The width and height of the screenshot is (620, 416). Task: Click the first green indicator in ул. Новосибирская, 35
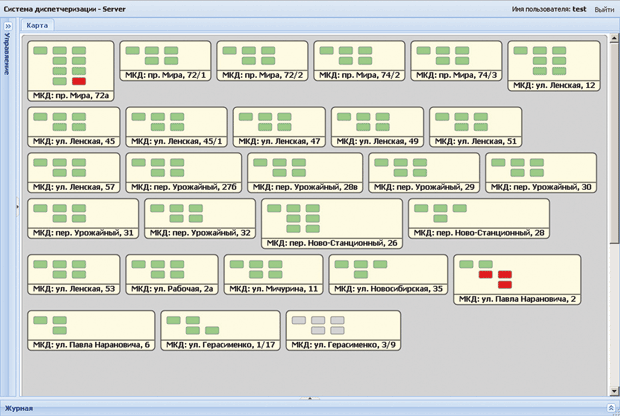click(341, 264)
